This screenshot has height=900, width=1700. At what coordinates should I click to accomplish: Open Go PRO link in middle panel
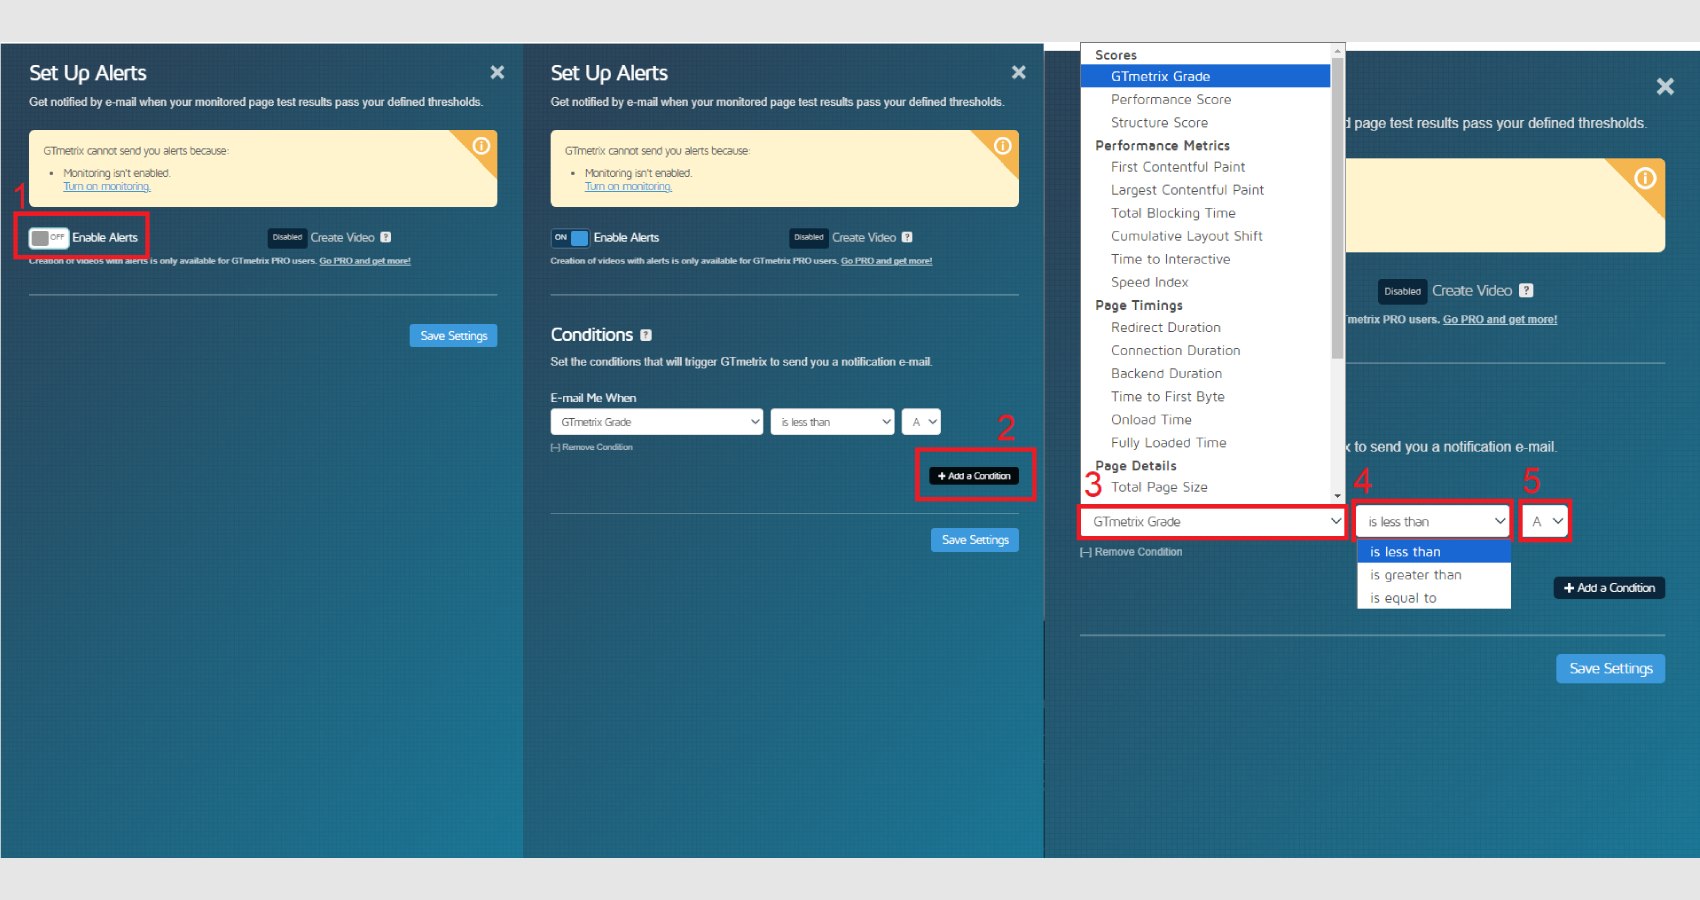886,261
